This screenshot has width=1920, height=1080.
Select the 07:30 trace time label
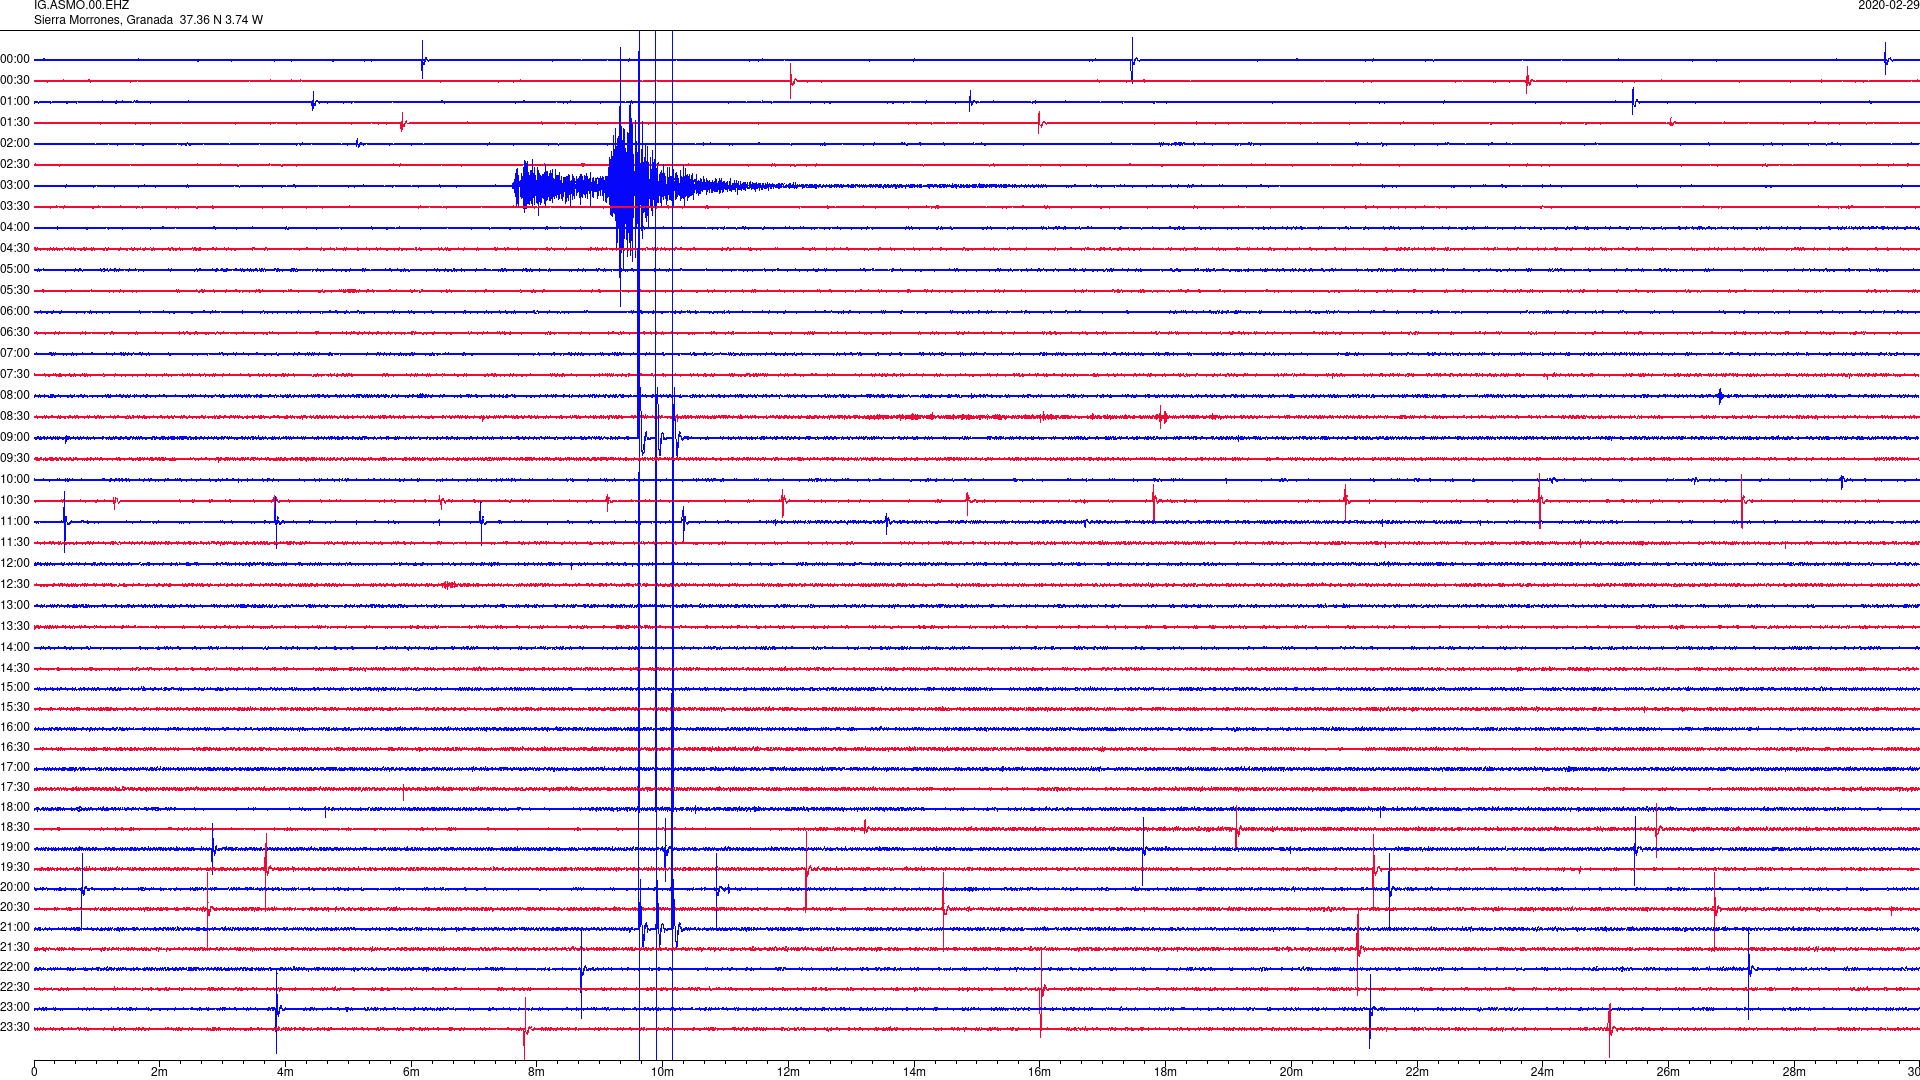click(x=15, y=375)
